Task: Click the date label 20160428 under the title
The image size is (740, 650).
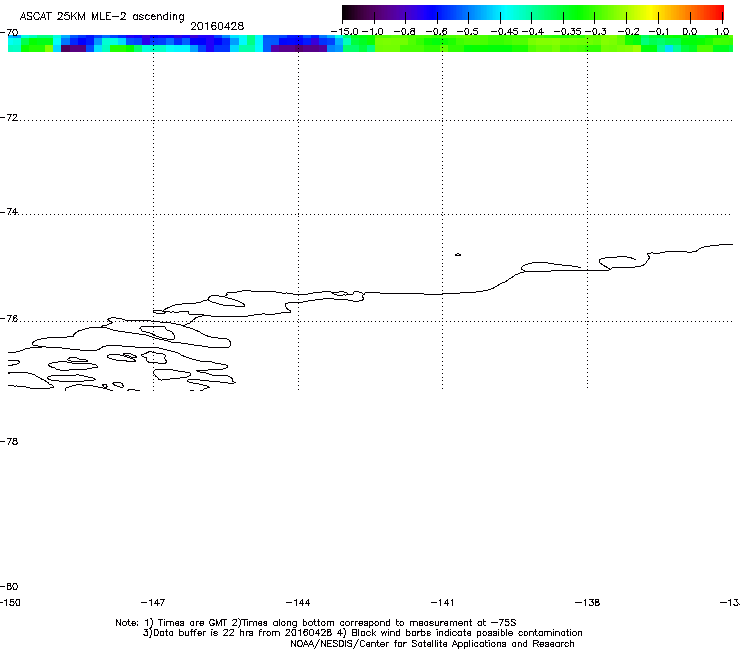Action: (217, 26)
